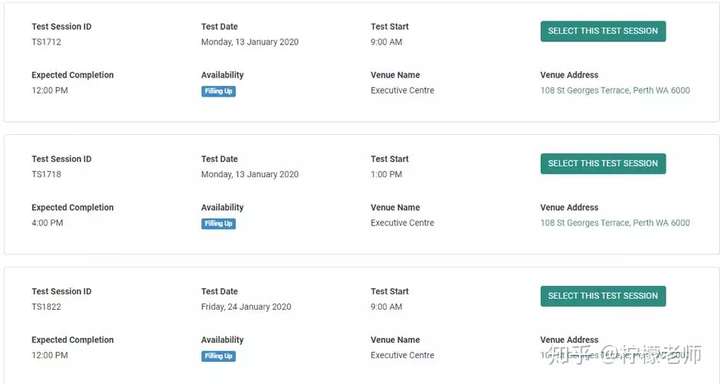Click Monday, 13 January 2020 date in TS1718 card

click(x=250, y=175)
